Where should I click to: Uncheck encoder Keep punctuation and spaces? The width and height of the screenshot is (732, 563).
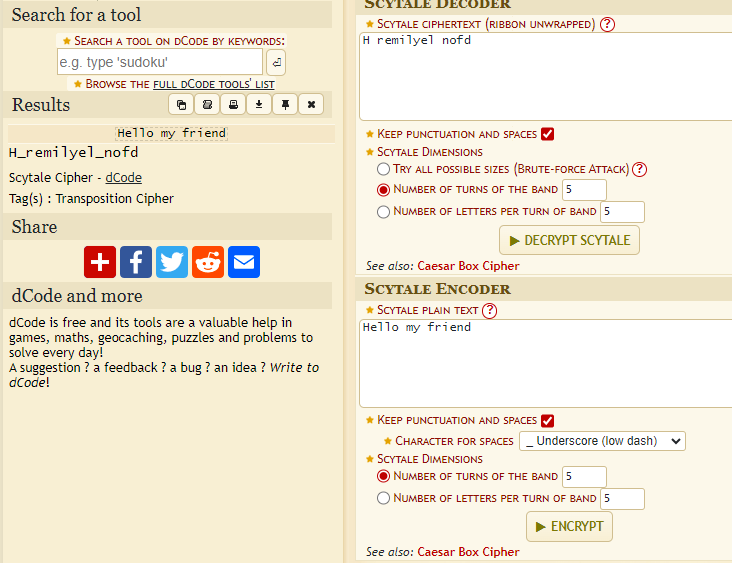coord(548,421)
